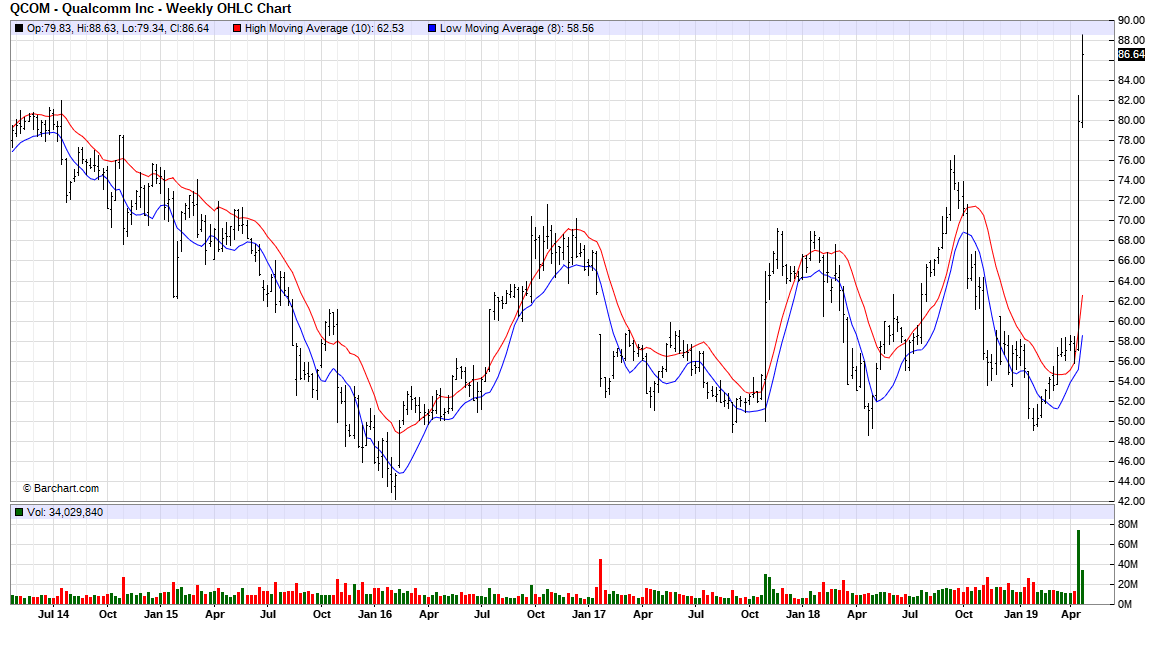Click the green Vol legend square
Image resolution: width=1156 pixels, height=645 pixels.
18,512
